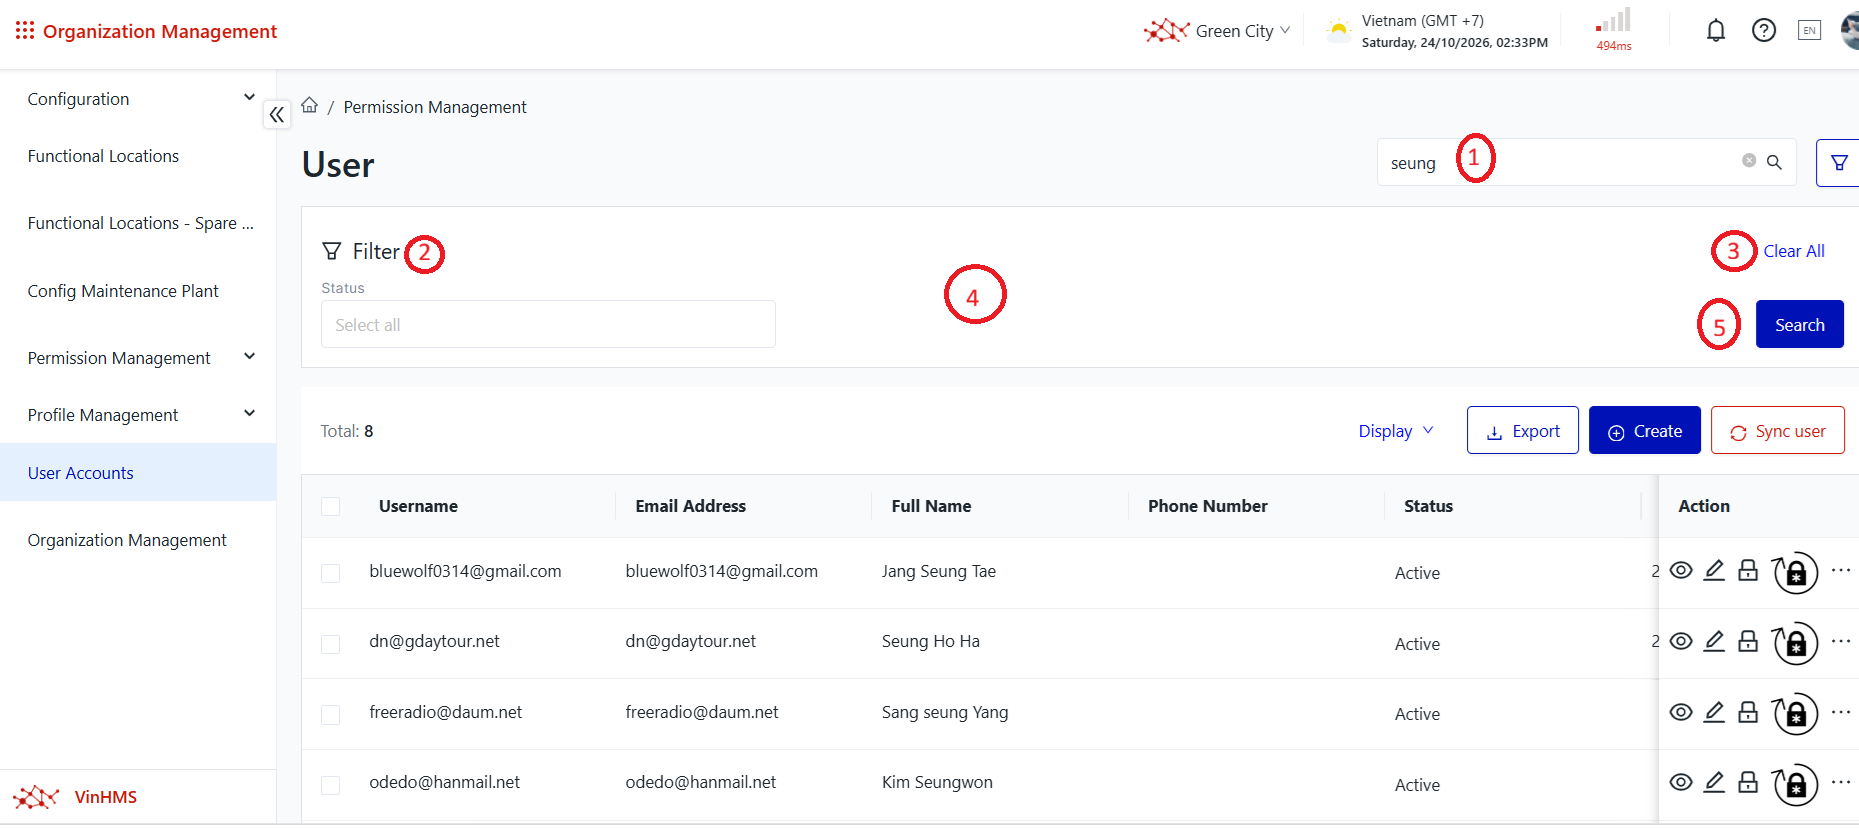This screenshot has height=829, width=1859.
Task: Toggle the filter panel funnel button
Action: (x=1839, y=163)
